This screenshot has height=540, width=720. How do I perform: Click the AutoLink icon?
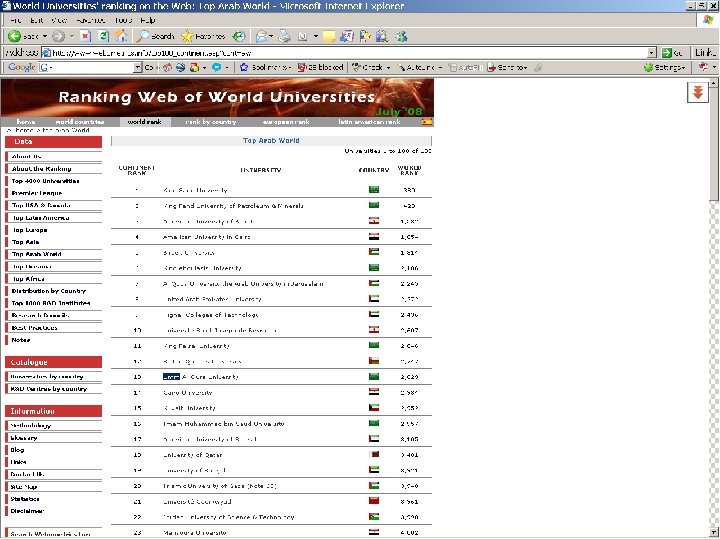click(x=401, y=68)
